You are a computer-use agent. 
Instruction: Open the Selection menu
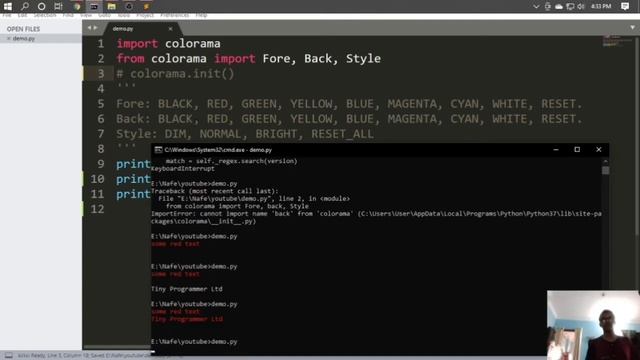click(45, 15)
